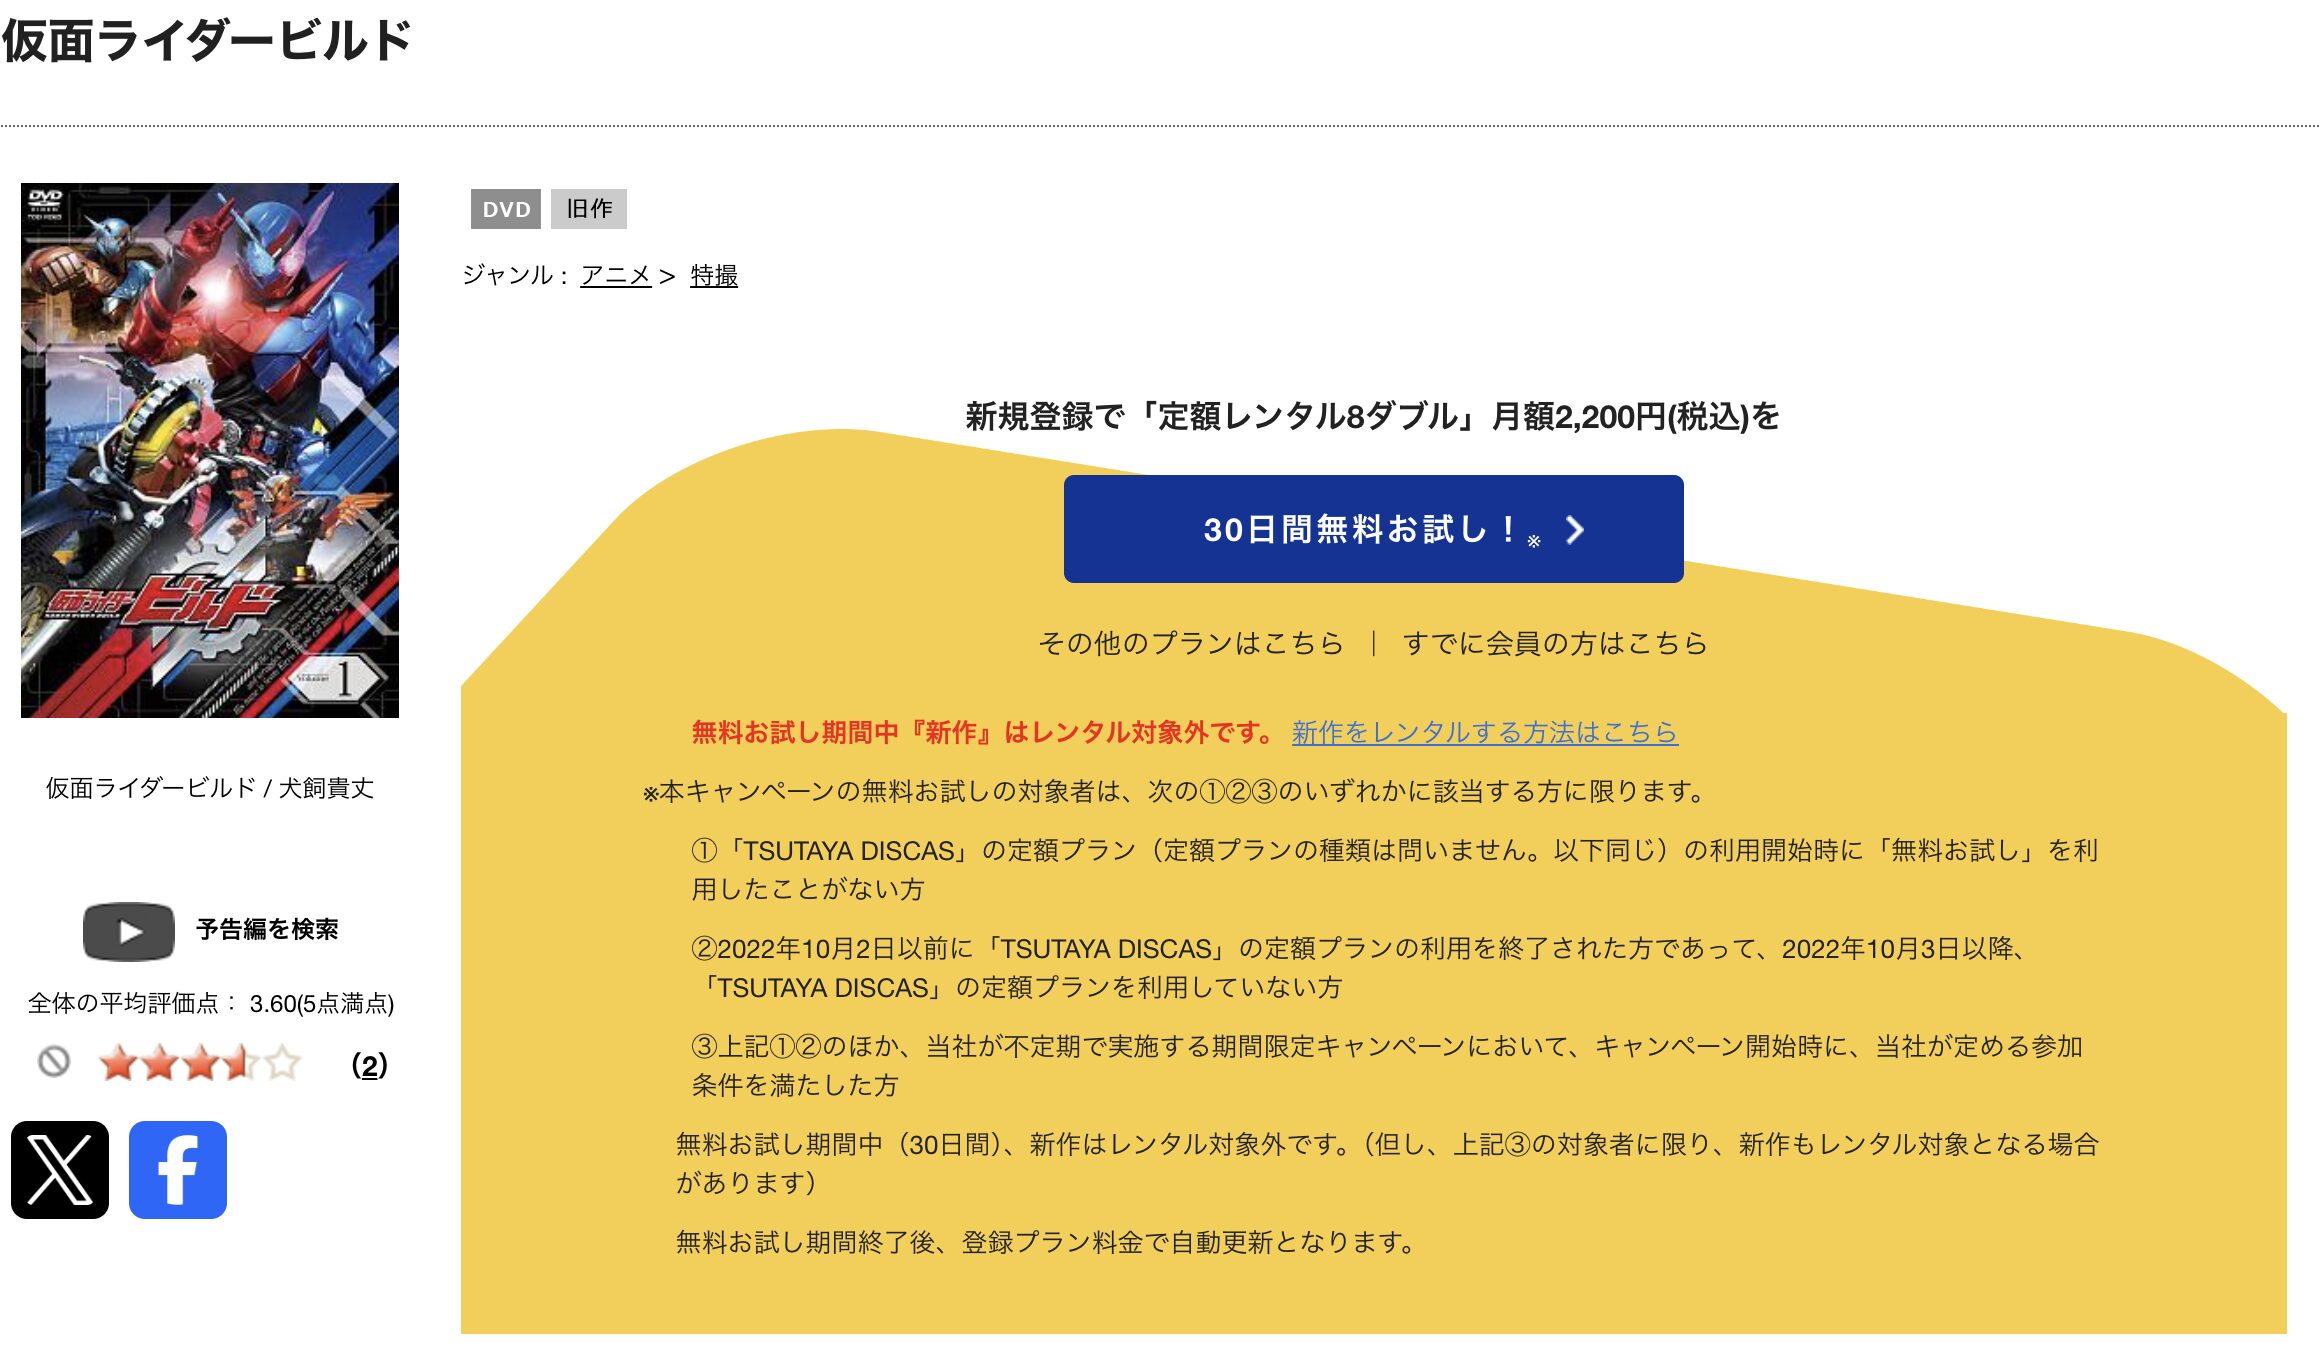This screenshot has height=1352, width=2320.
Task: Click the 無料お試し期間中（30日間） paragraph
Action: (1387, 1163)
